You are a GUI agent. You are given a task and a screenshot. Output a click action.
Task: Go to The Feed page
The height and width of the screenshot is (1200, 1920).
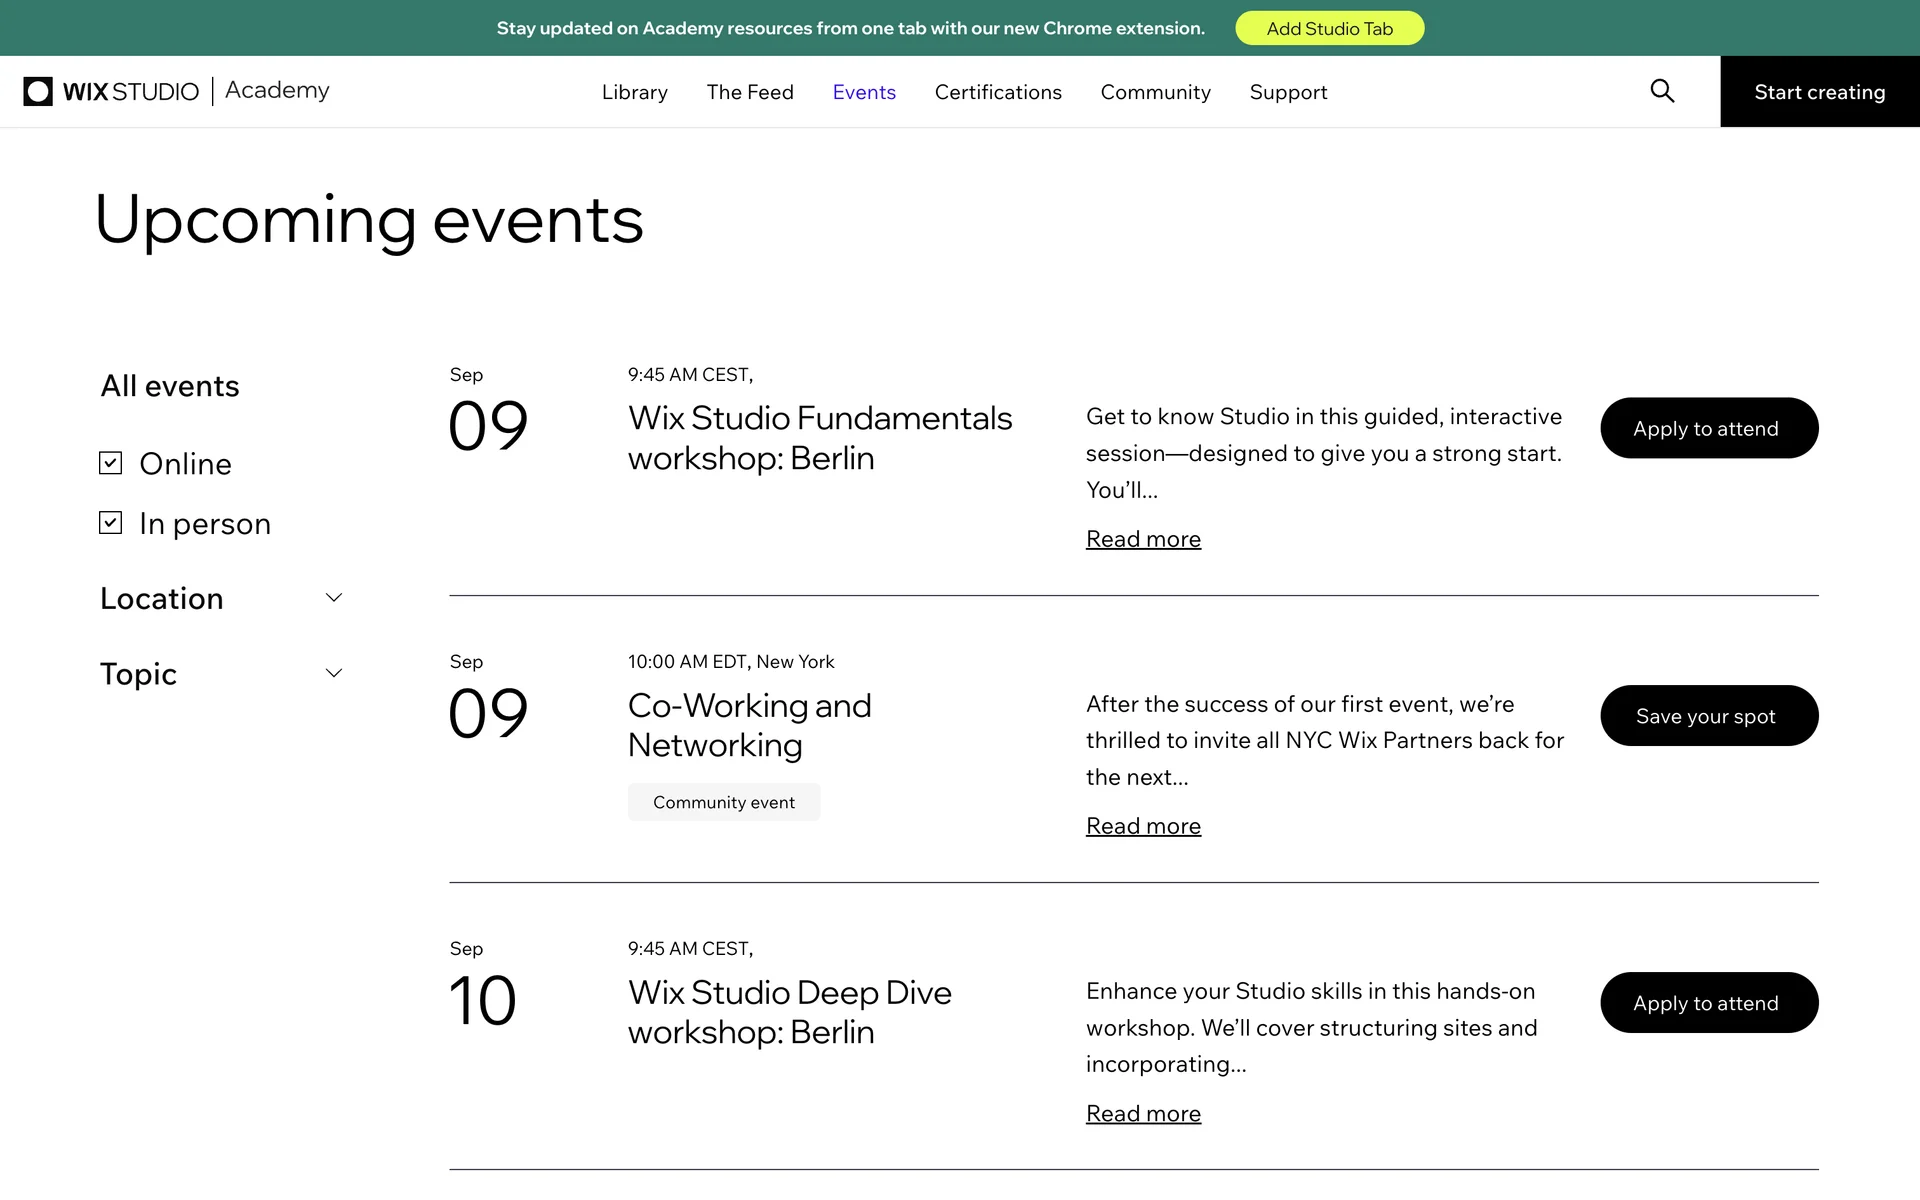pyautogui.click(x=750, y=92)
